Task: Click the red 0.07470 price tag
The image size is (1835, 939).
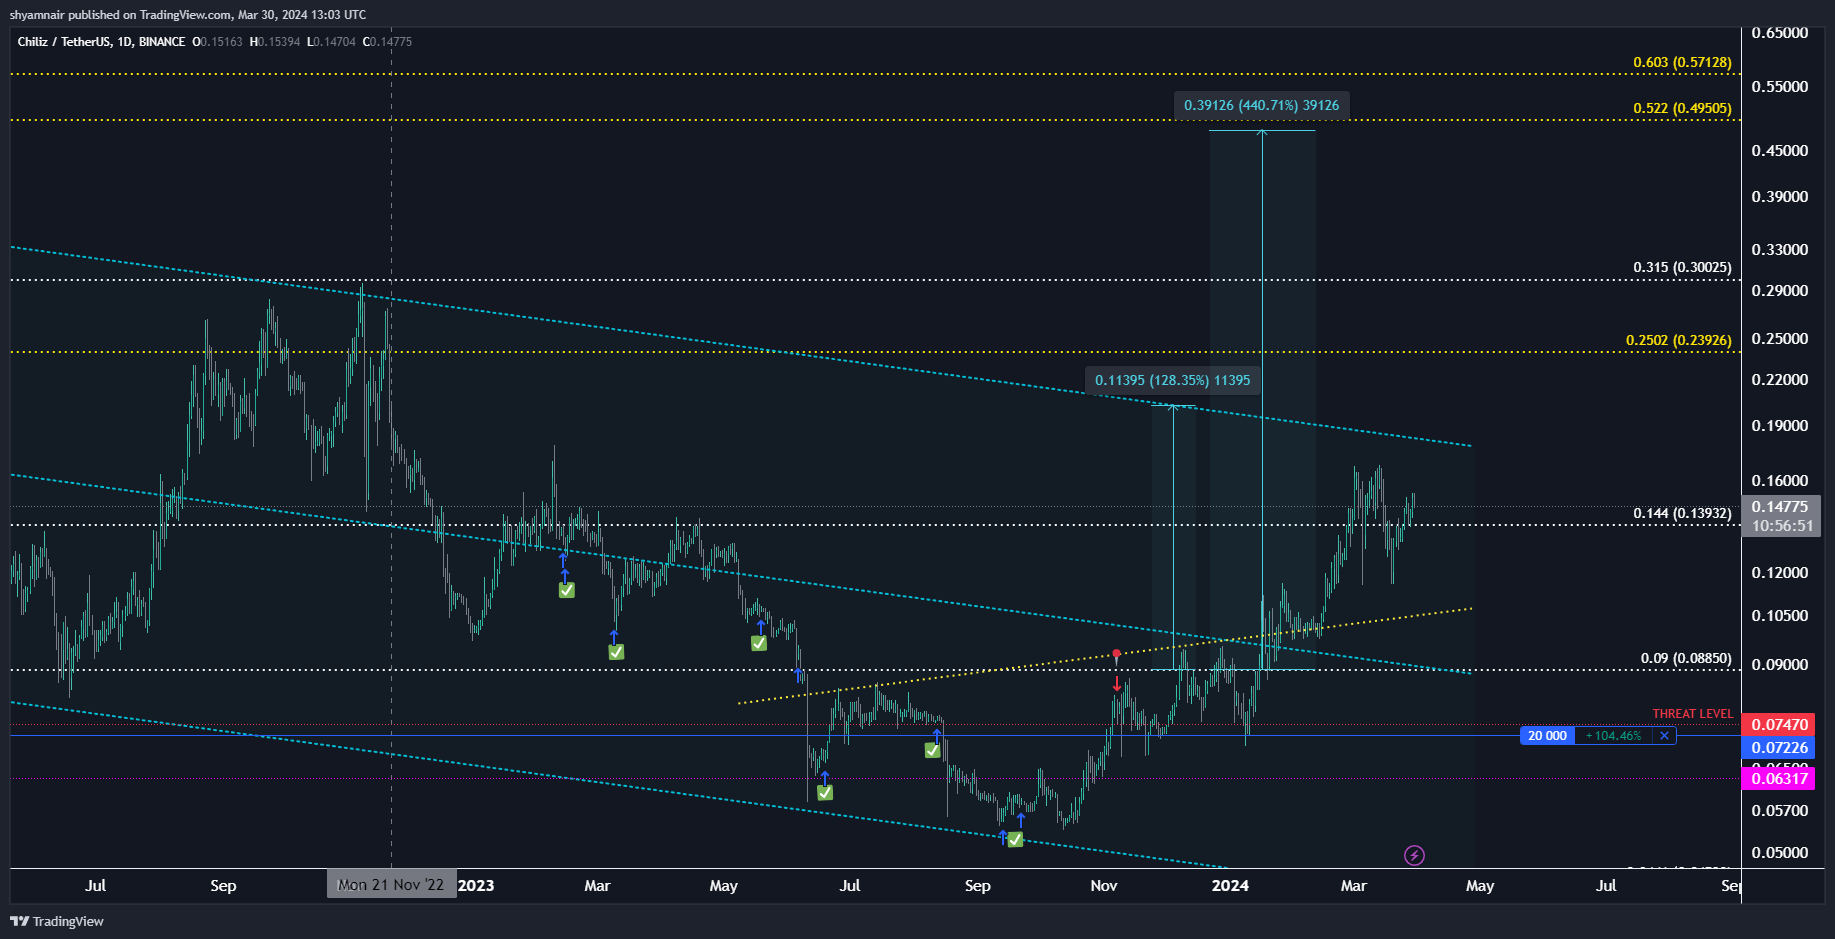Action: click(x=1779, y=724)
